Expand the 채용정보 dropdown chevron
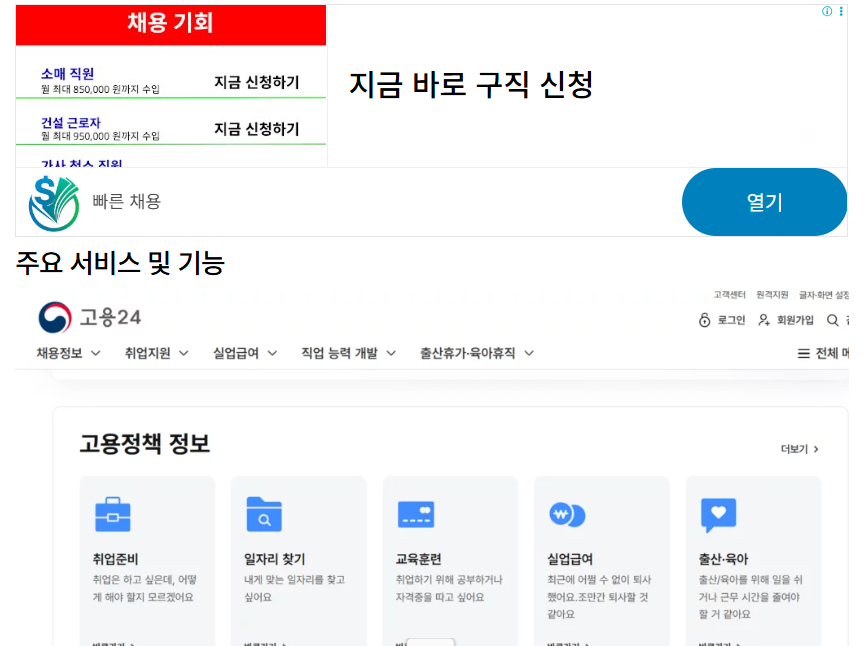Image resolution: width=866 pixels, height=646 pixels. point(96,353)
